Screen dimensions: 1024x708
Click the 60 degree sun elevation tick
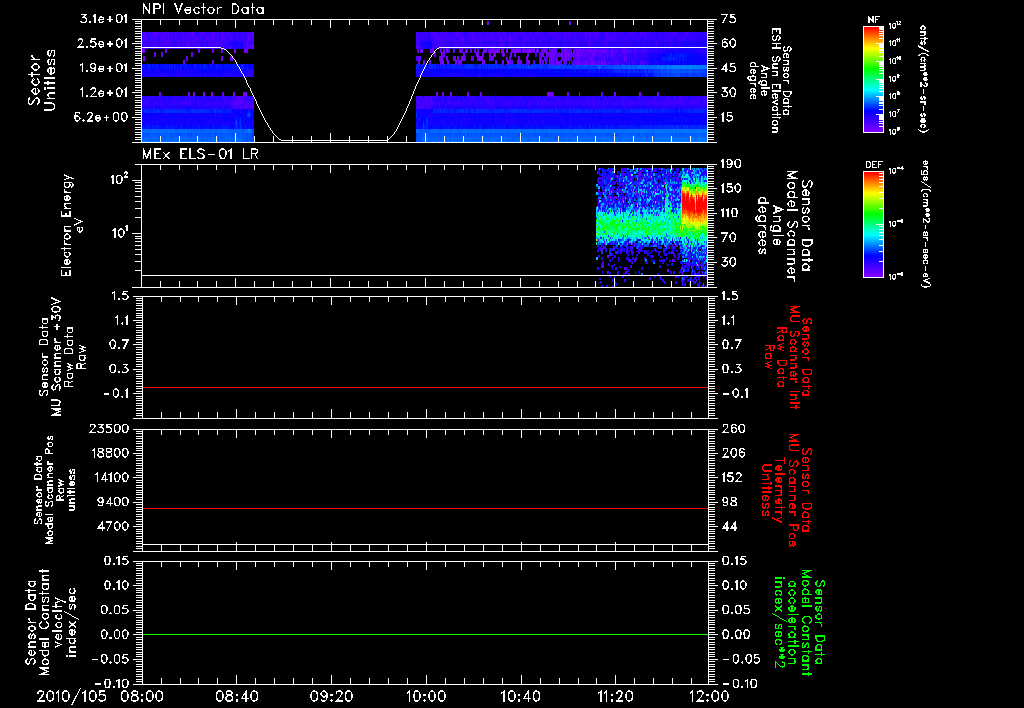[729, 43]
